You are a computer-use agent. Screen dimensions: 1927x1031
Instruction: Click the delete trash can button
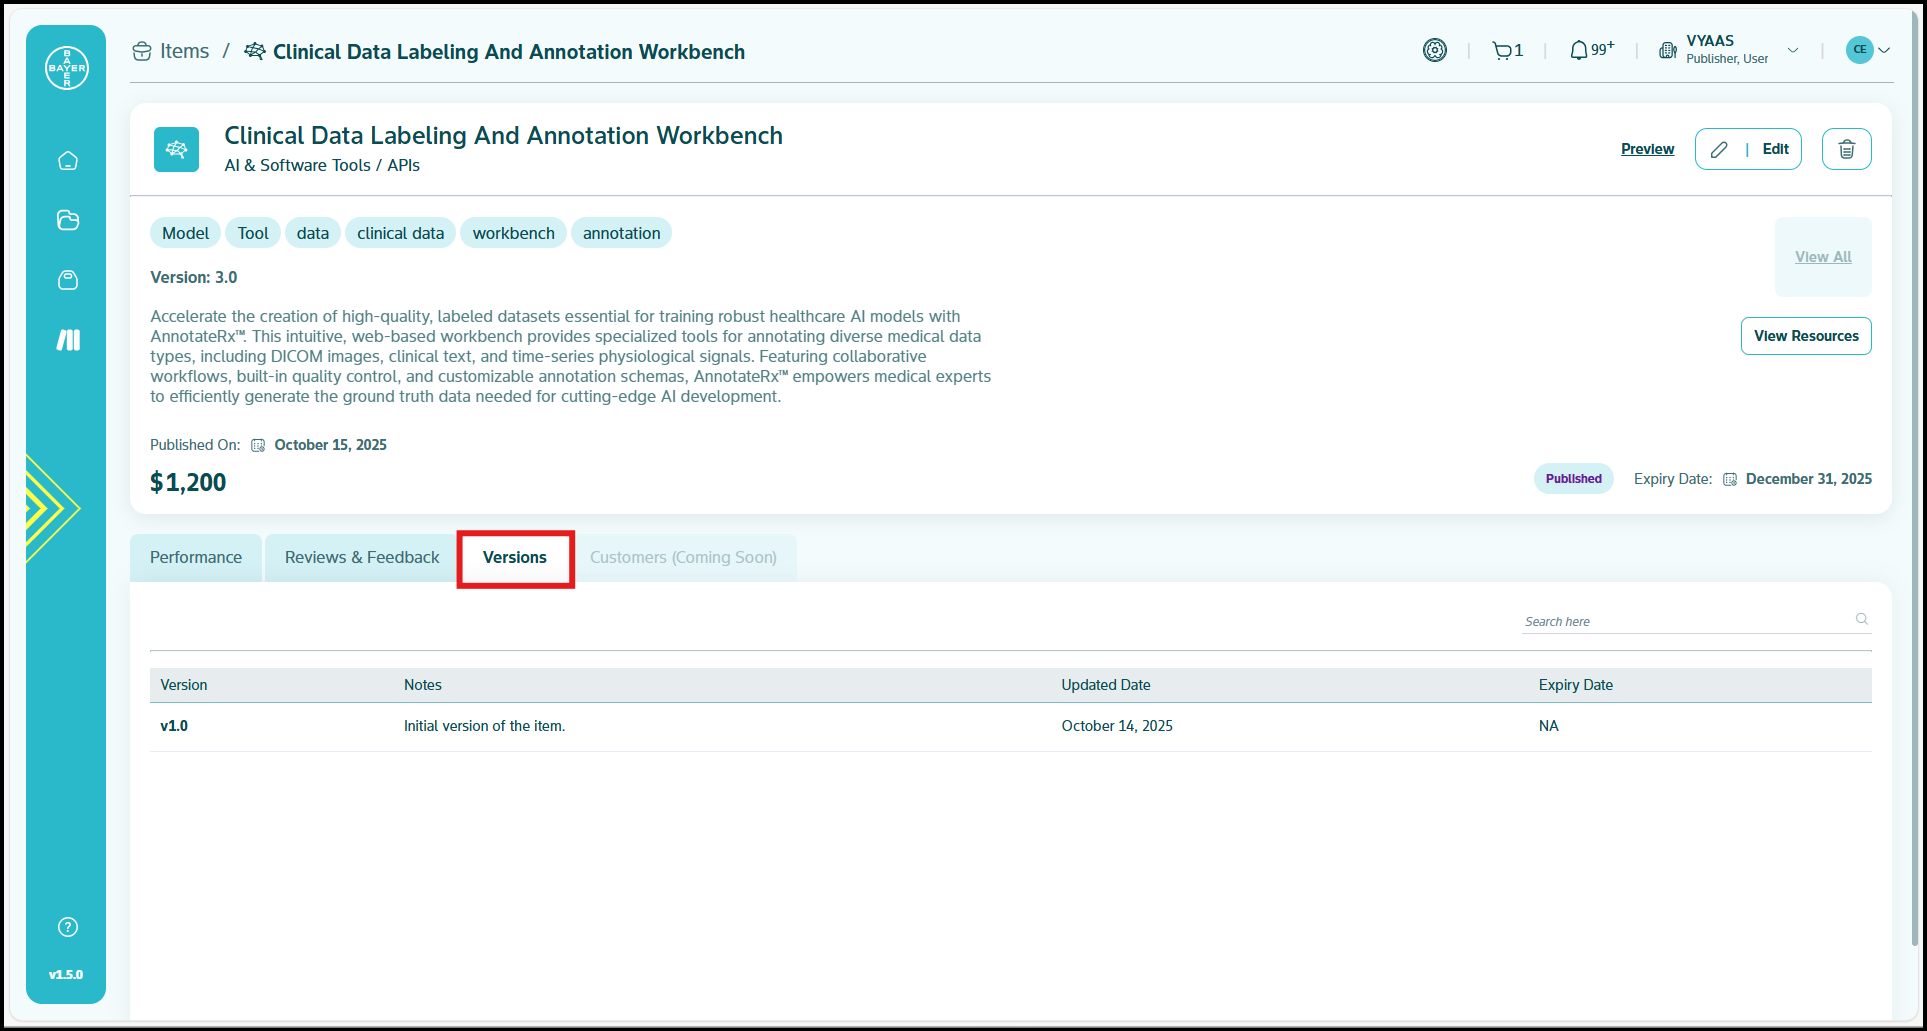coord(1846,149)
